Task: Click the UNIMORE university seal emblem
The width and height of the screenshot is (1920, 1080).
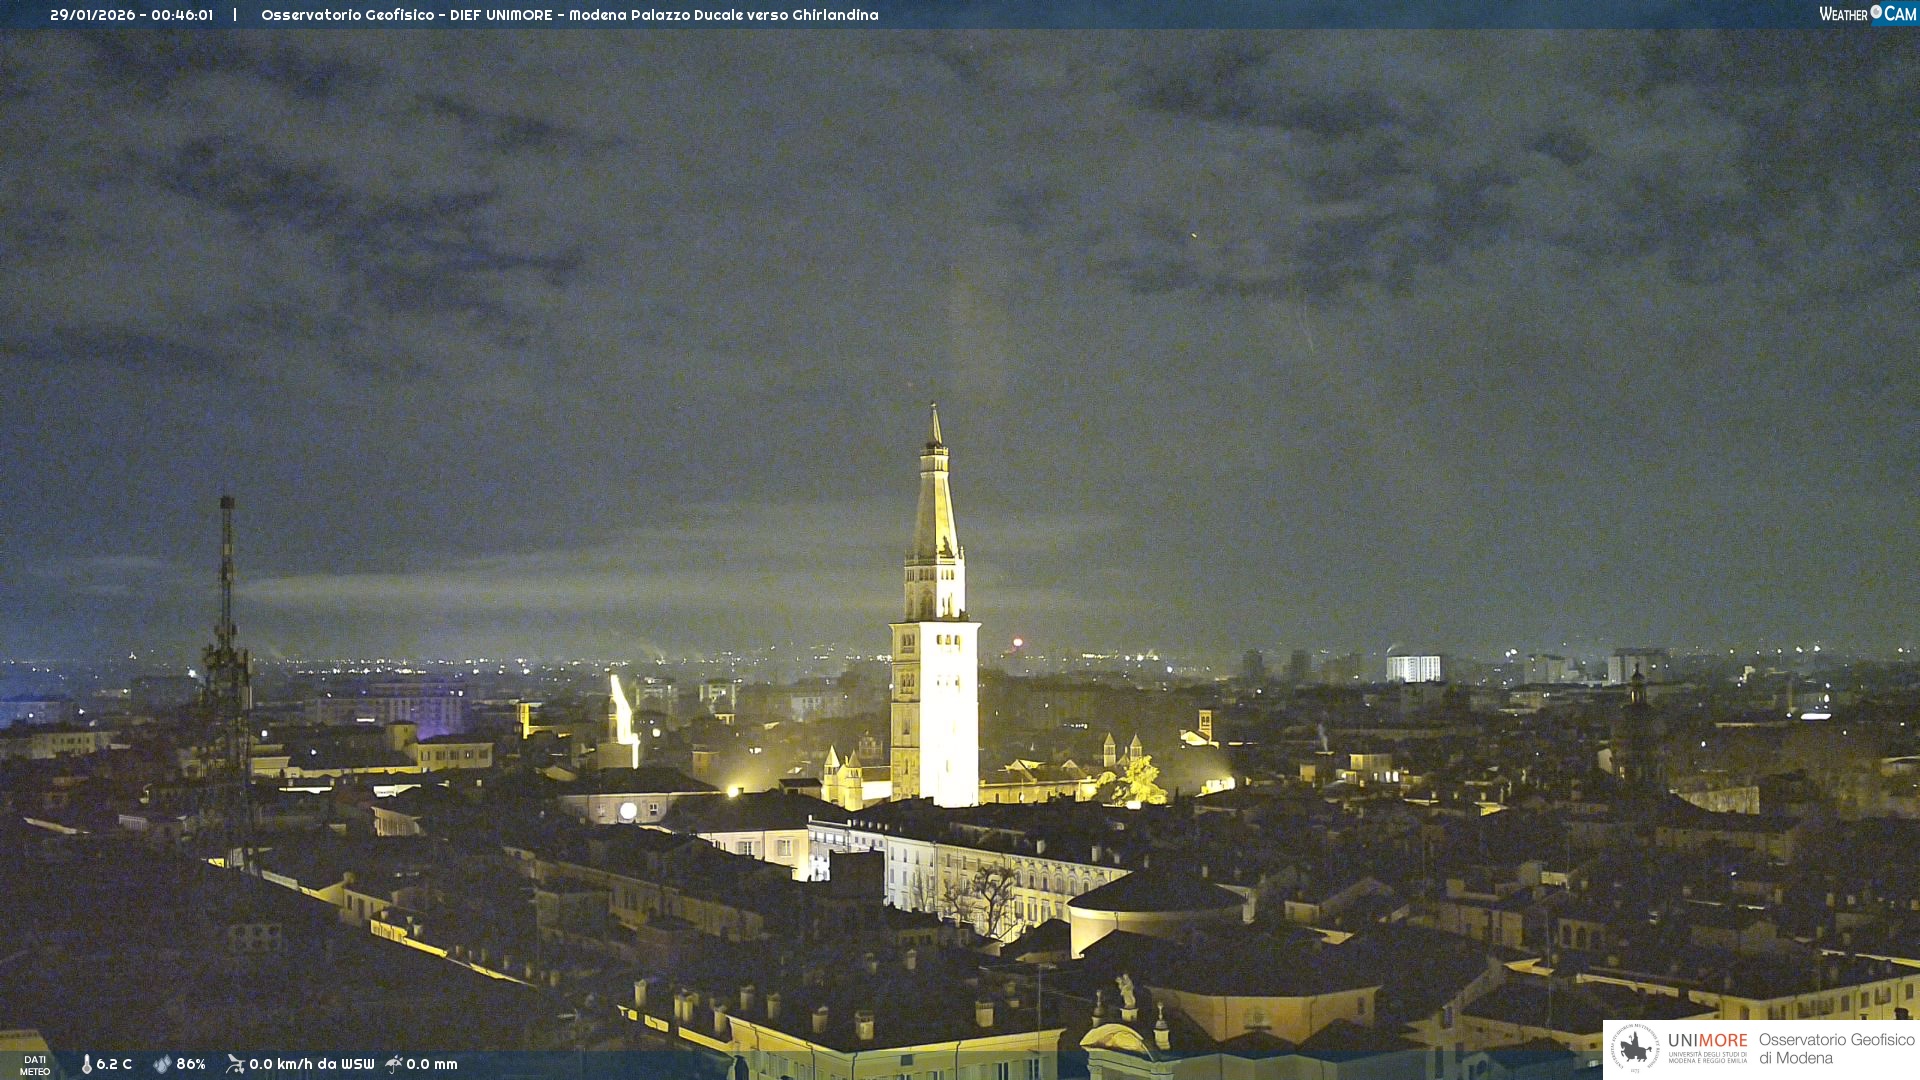Action: pyautogui.click(x=1635, y=1048)
